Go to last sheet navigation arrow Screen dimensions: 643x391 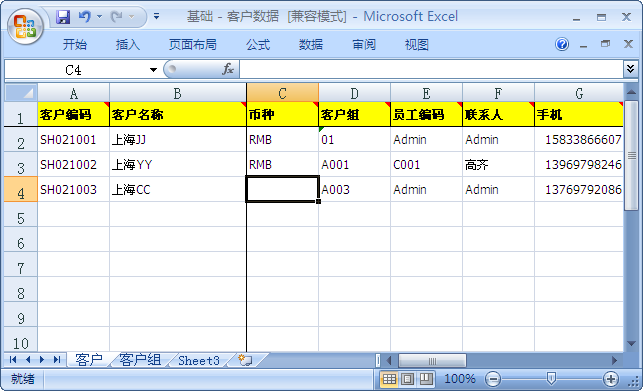(57, 360)
